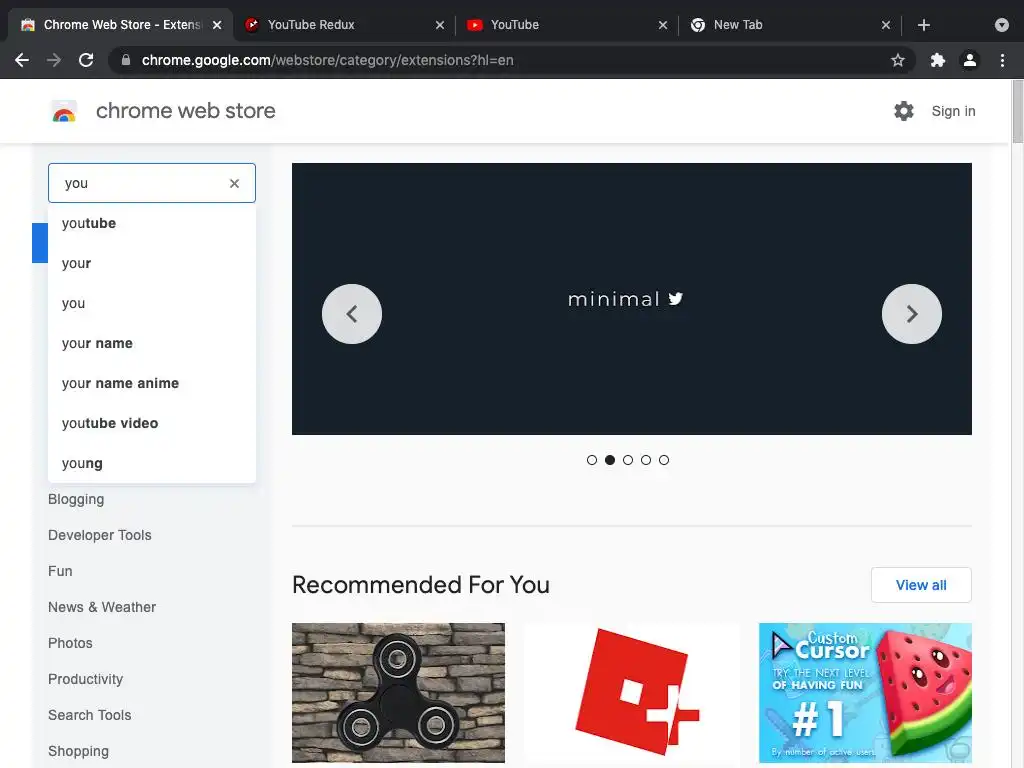1024x768 pixels.
Task: Choose the 'your name' suggestion
Action: 152,344
